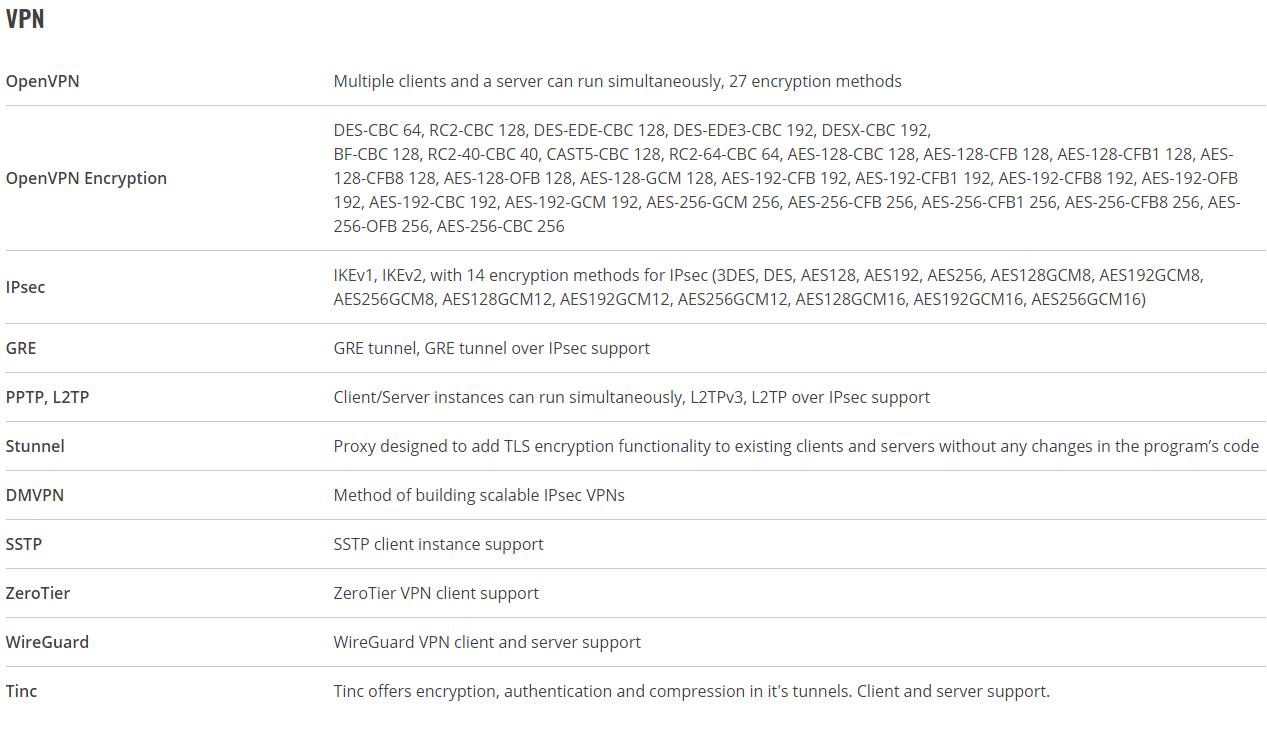Click 'L2TP over IPsec support' description
The width and height of the screenshot is (1267, 732).
(840, 397)
